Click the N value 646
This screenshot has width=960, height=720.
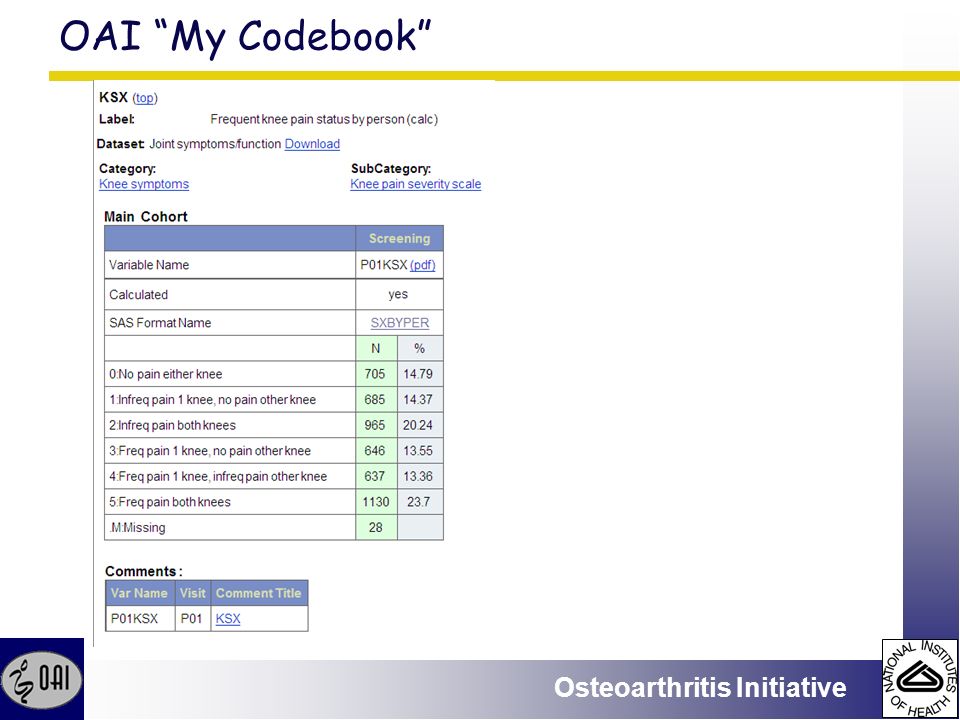tap(375, 451)
